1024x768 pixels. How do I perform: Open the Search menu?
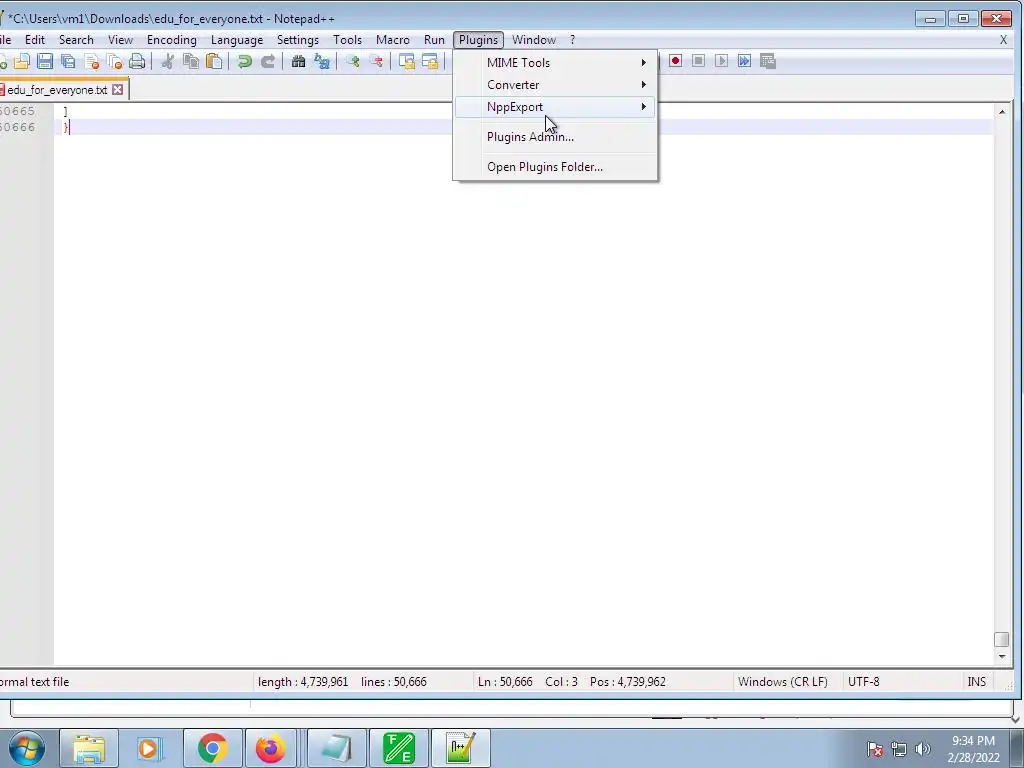click(76, 40)
